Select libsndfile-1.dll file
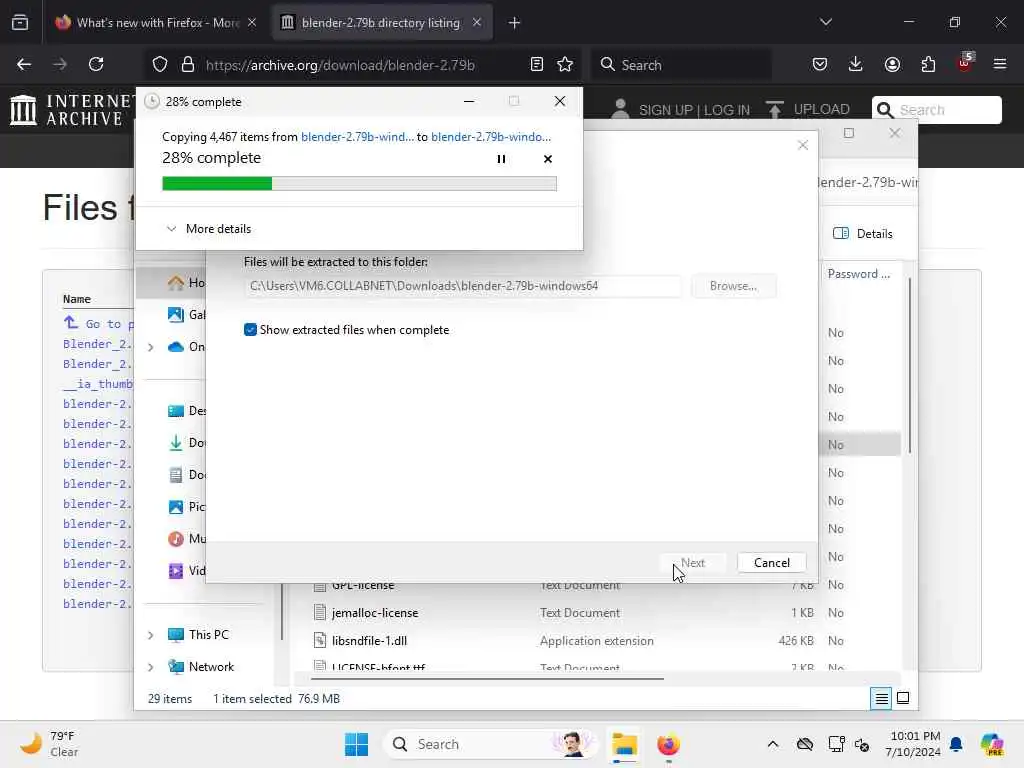This screenshot has width=1024, height=768. (369, 641)
